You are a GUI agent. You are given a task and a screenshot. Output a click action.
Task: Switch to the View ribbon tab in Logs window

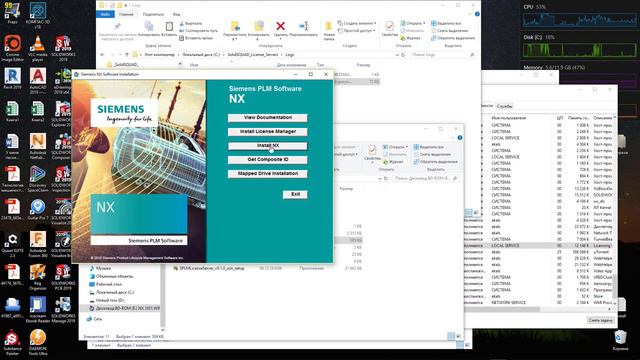click(x=176, y=14)
